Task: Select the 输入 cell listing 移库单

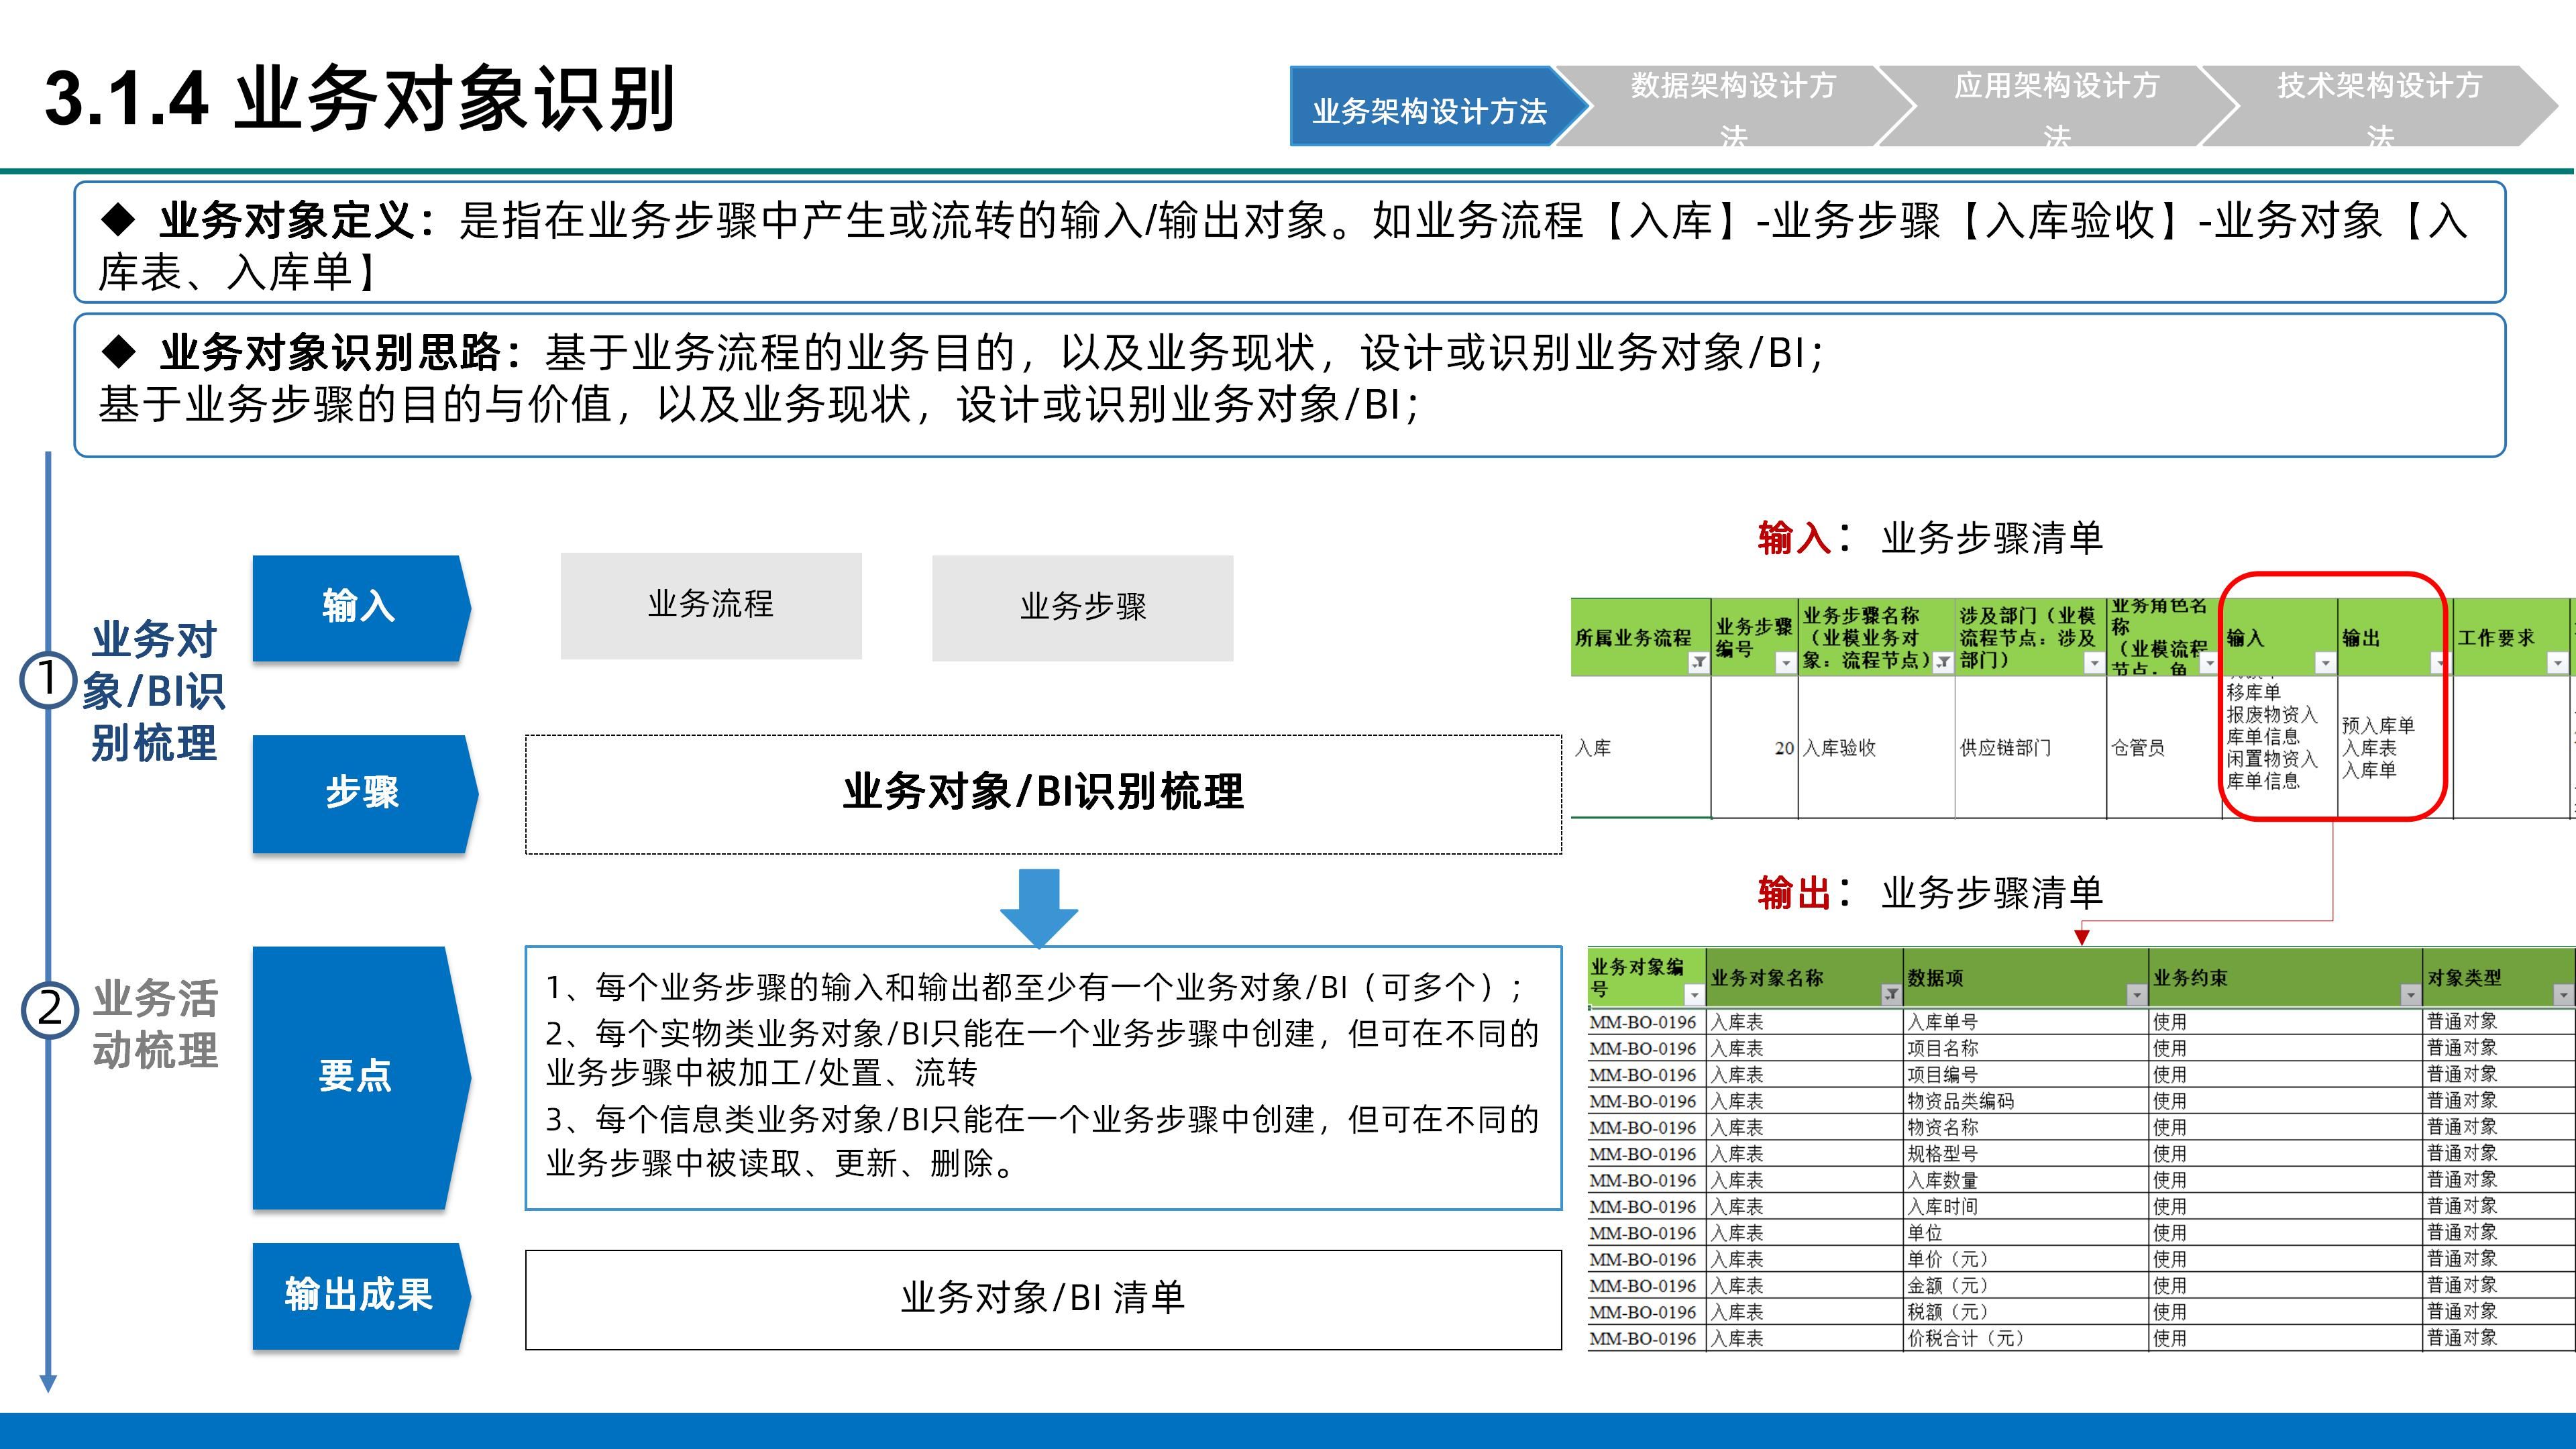Action: coord(2280,747)
